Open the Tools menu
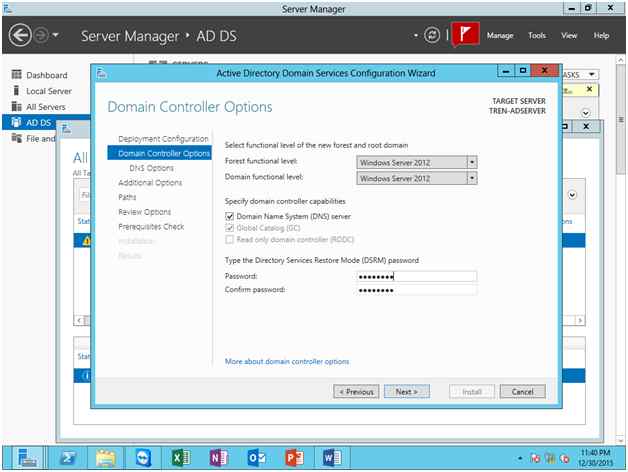This screenshot has height=472, width=628. [x=537, y=35]
